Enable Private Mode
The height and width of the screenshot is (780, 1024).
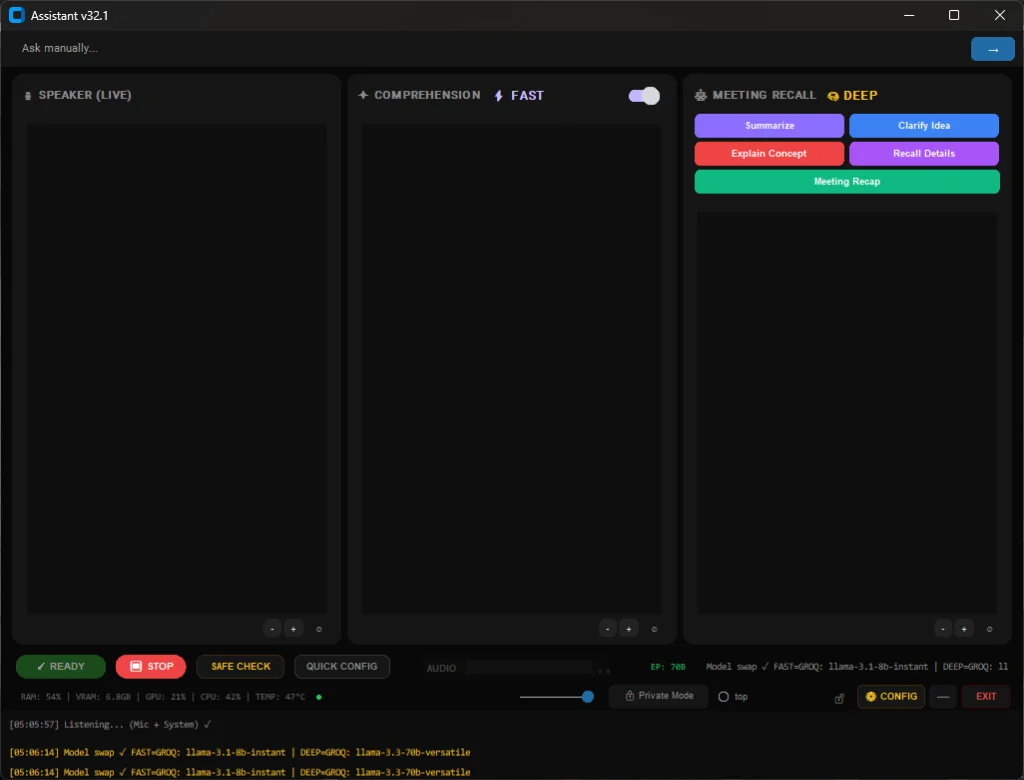[658, 696]
